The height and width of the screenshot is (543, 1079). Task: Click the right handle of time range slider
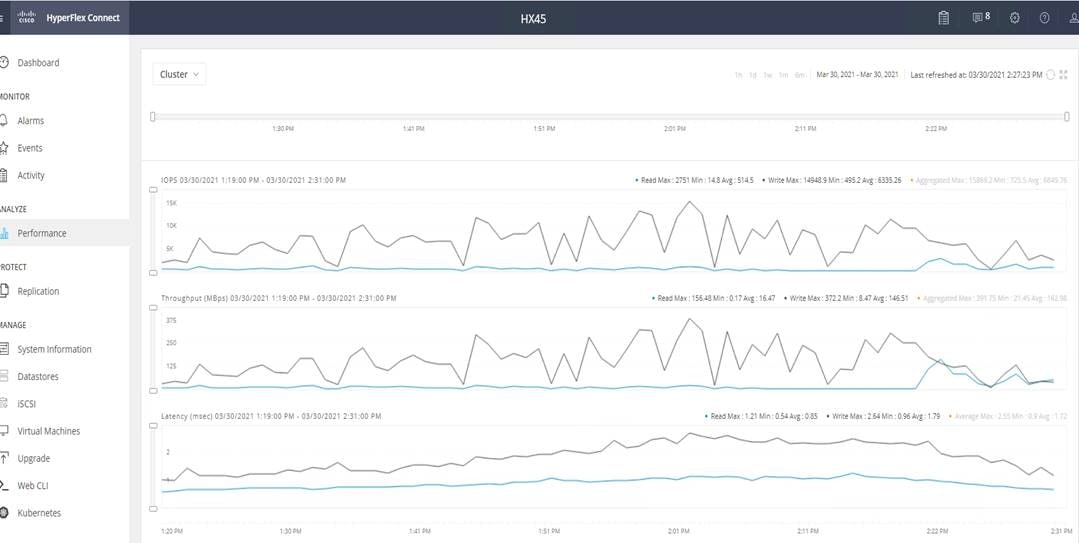click(1067, 116)
